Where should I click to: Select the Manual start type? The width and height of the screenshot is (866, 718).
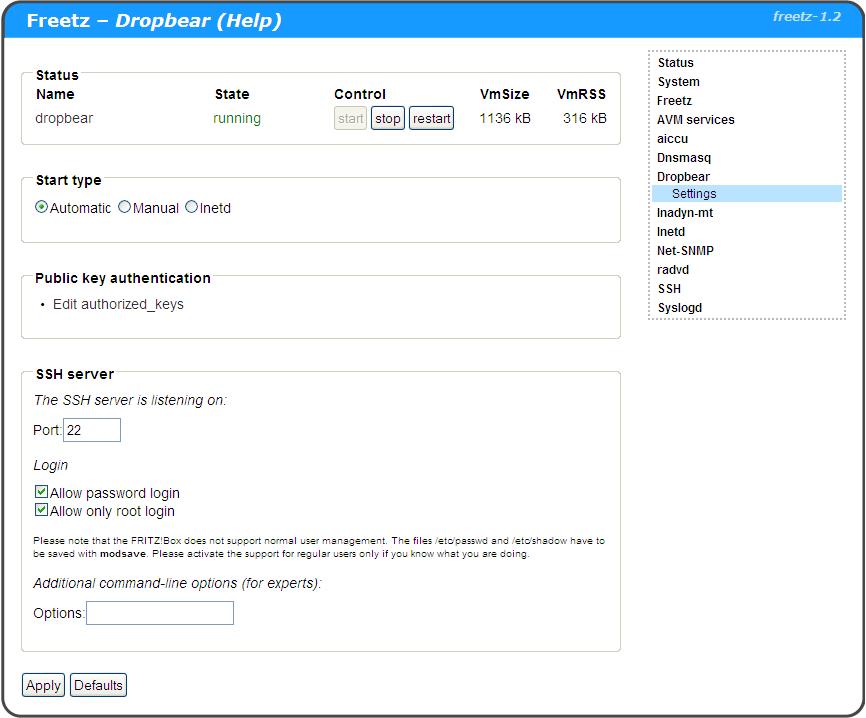coord(125,207)
